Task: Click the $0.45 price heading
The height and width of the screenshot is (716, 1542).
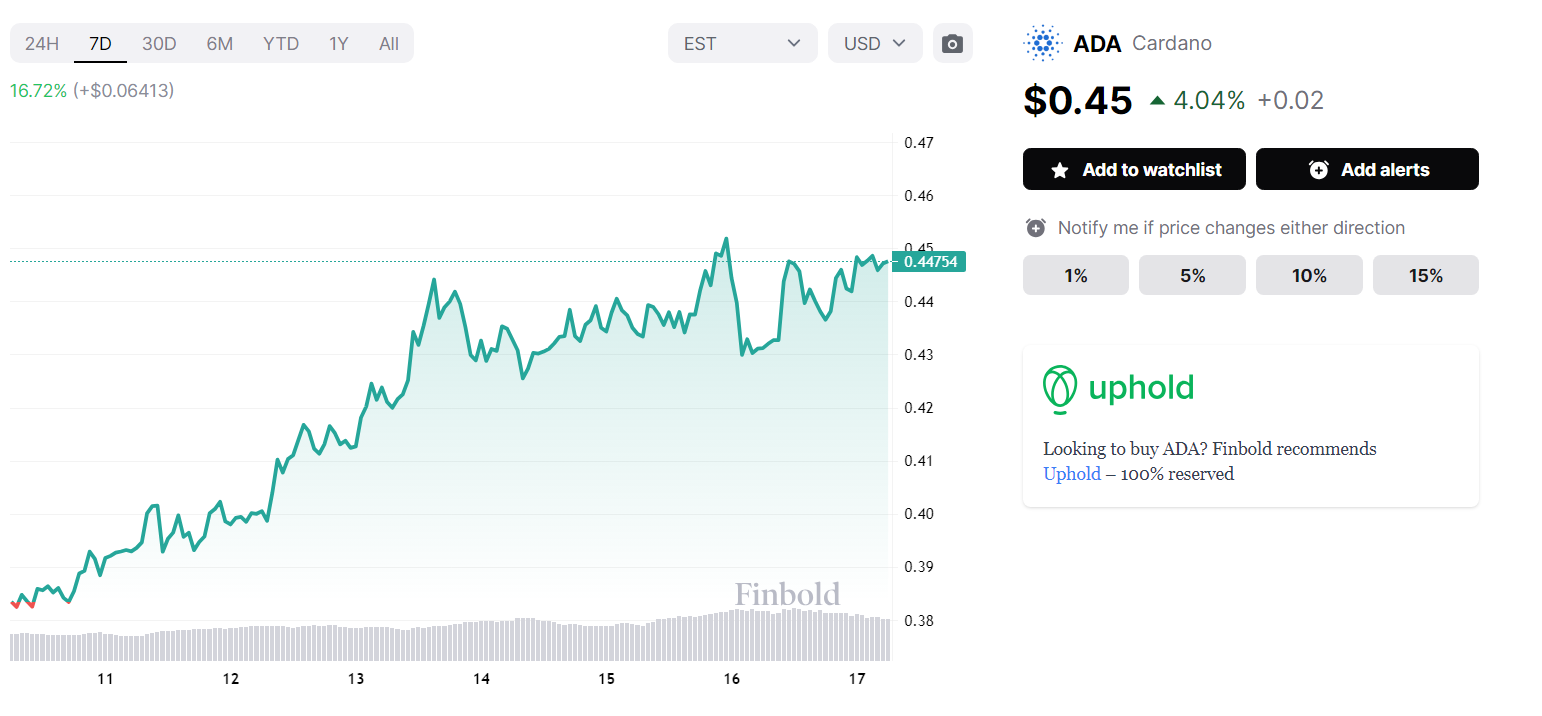Action: point(1078,100)
